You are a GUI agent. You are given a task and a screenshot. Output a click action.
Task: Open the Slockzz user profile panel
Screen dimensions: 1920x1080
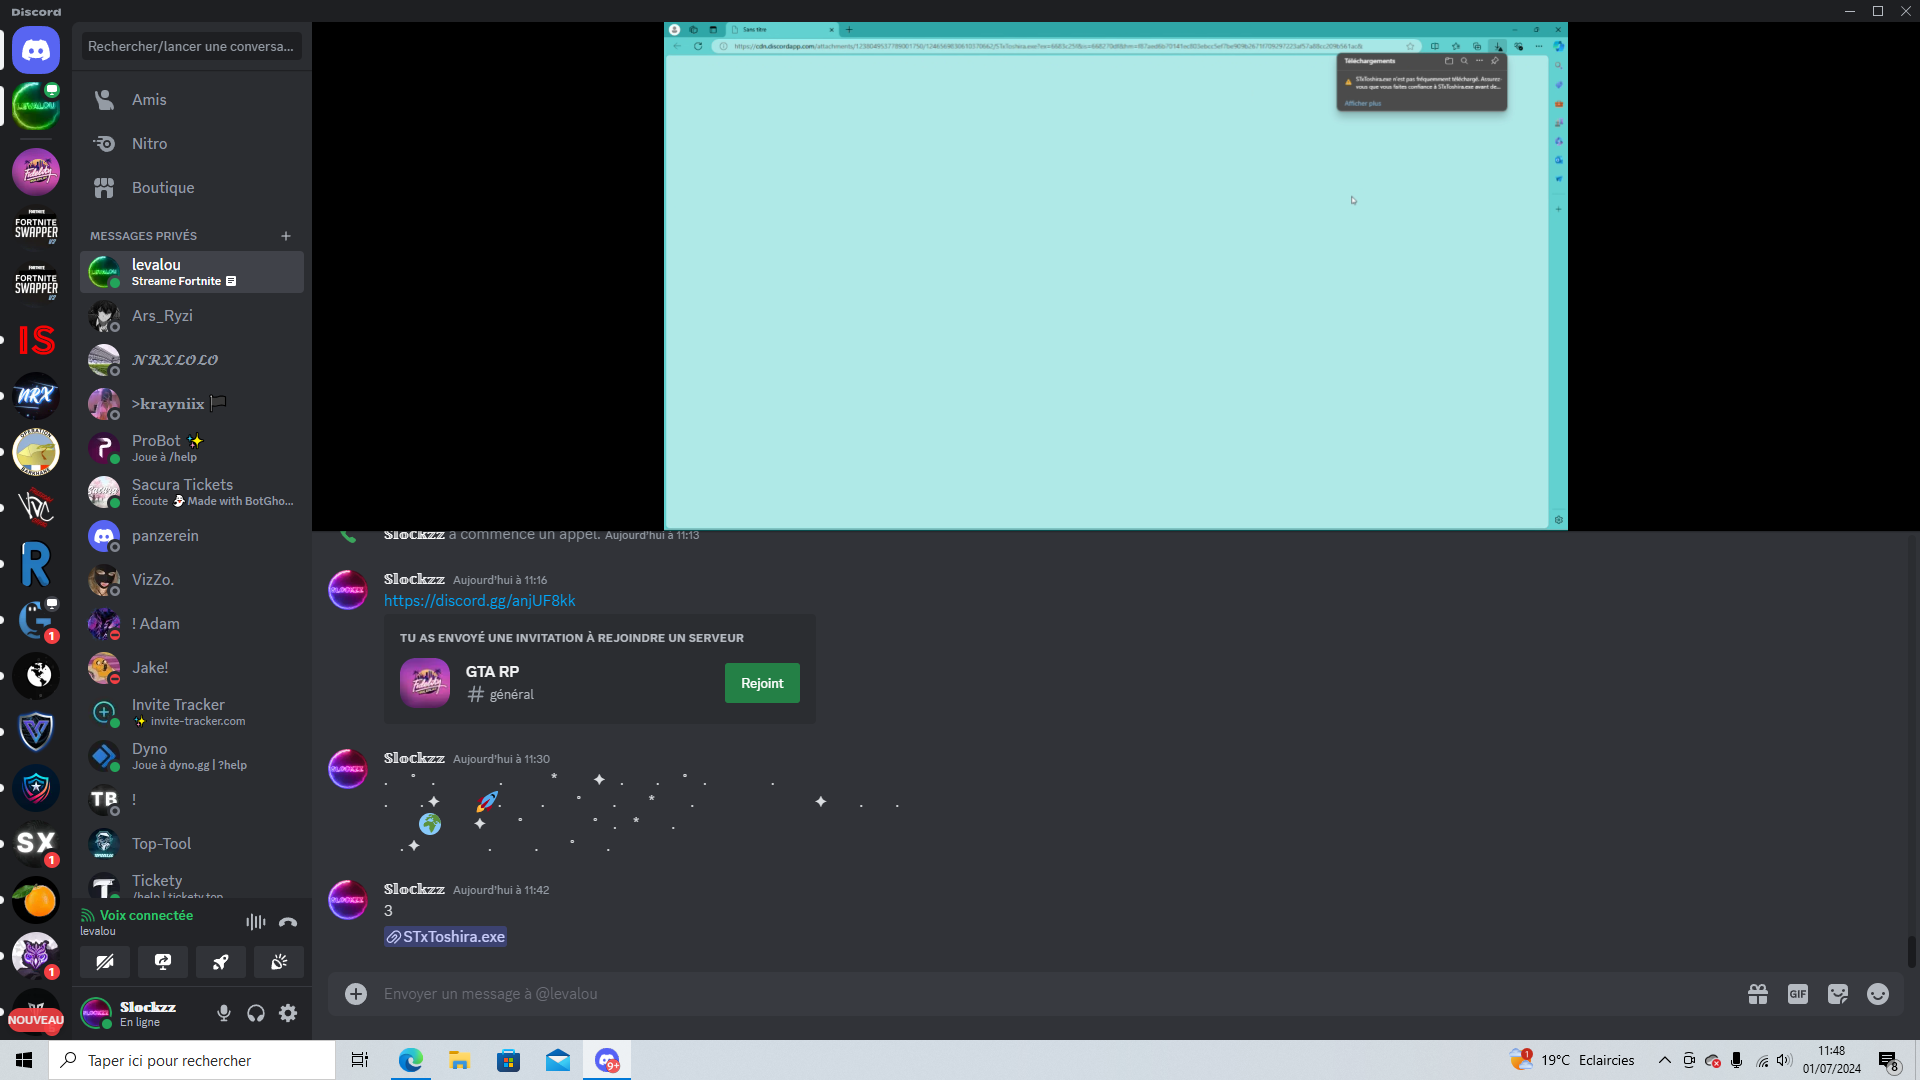142,1014
